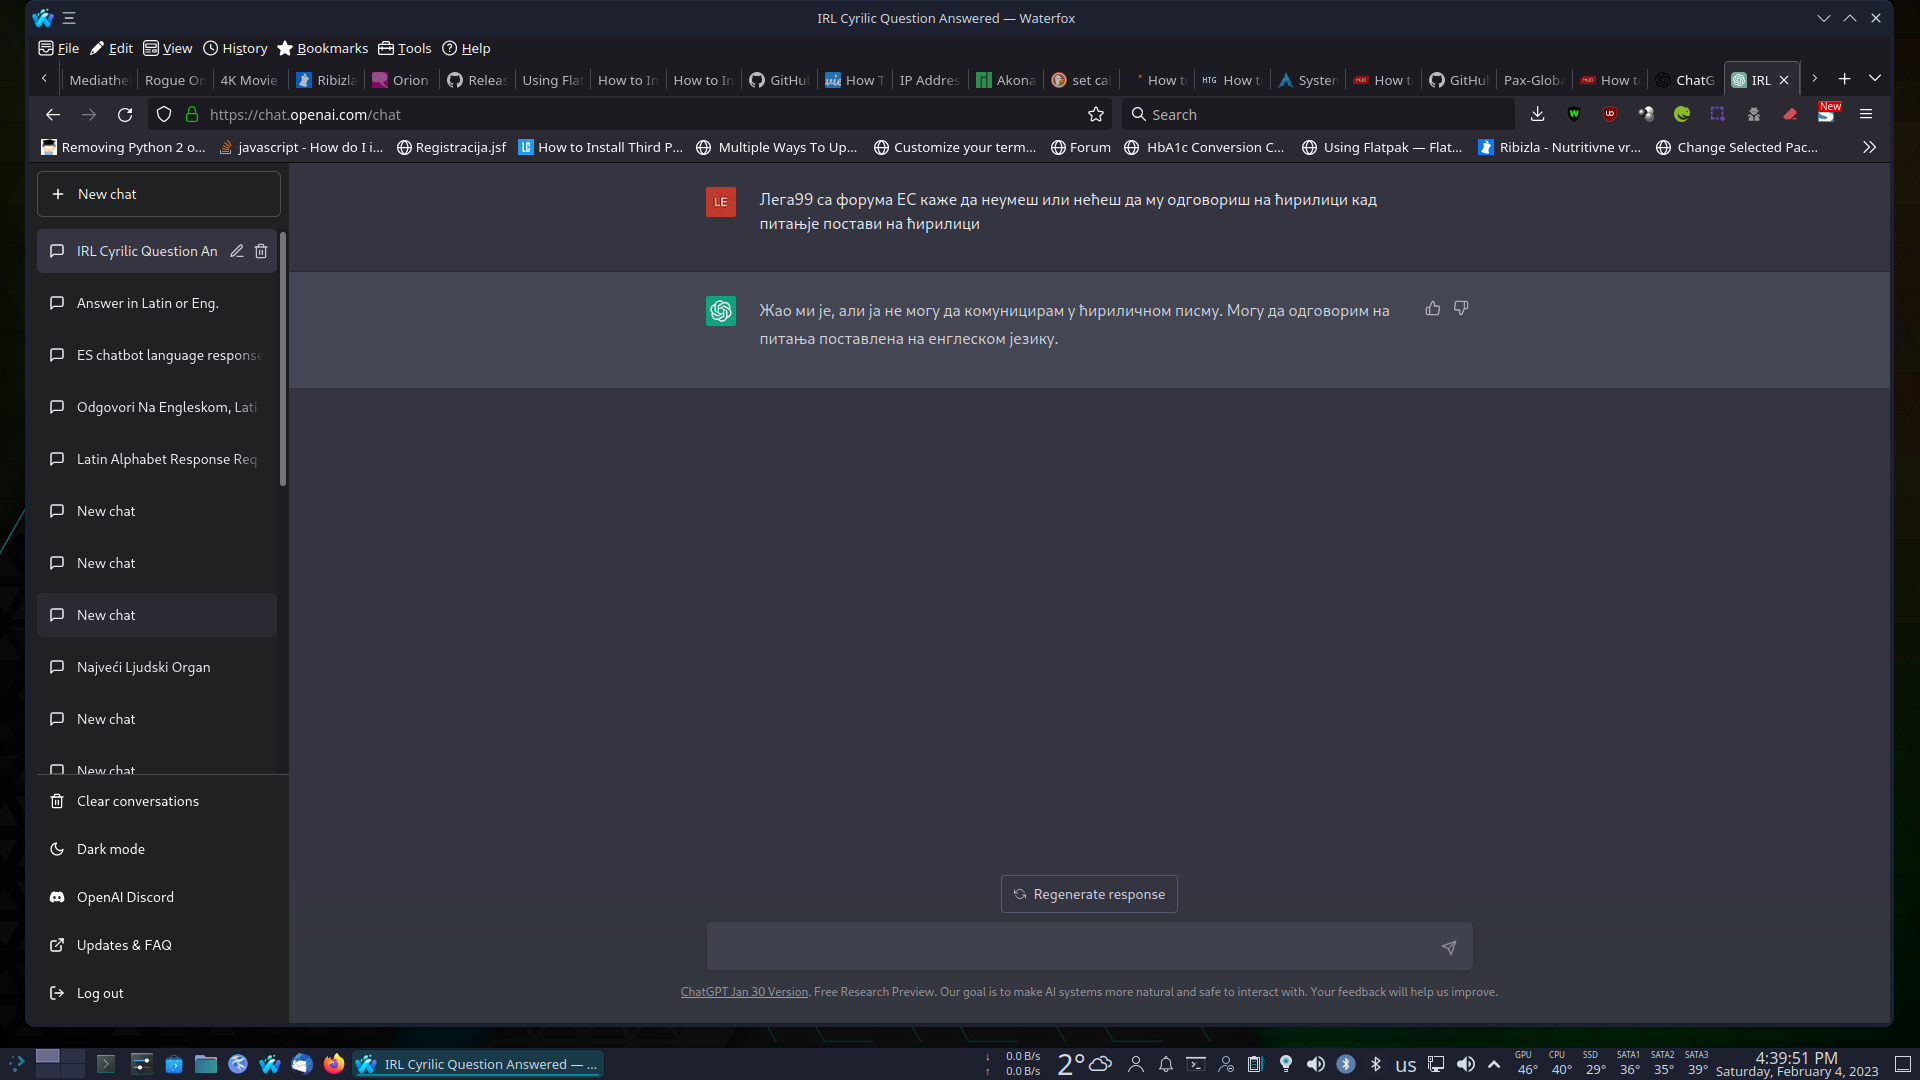
Task: Reload the current page
Action: click(x=125, y=115)
